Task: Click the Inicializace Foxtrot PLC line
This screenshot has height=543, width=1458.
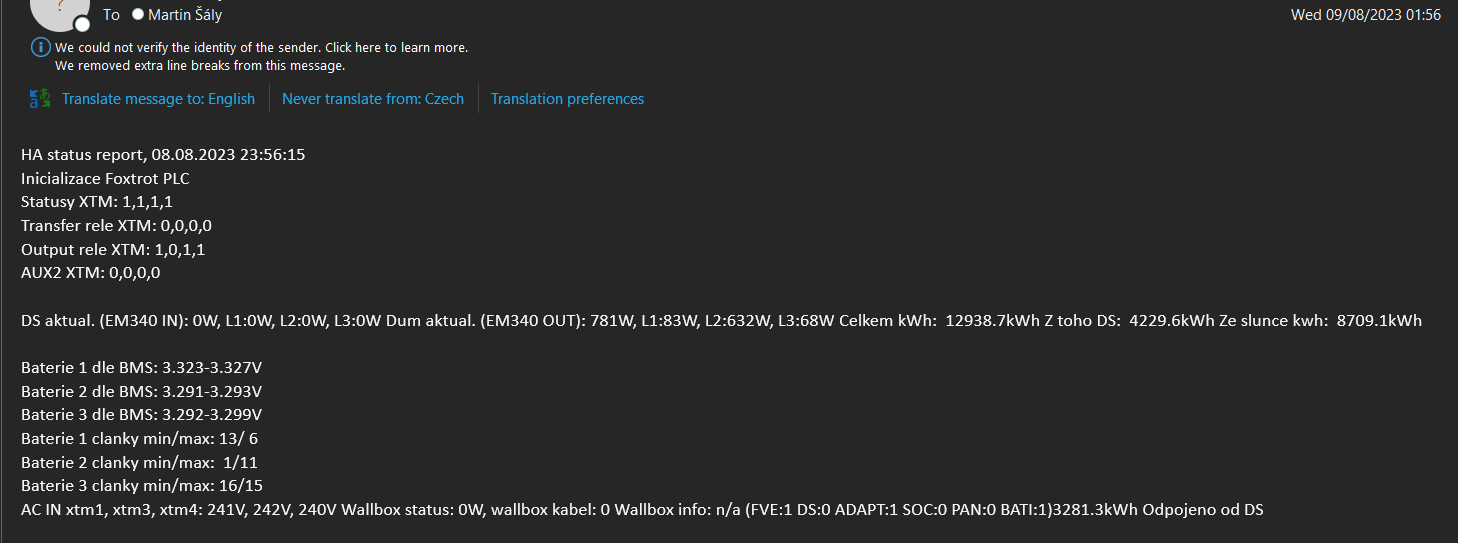Action: tap(105, 179)
